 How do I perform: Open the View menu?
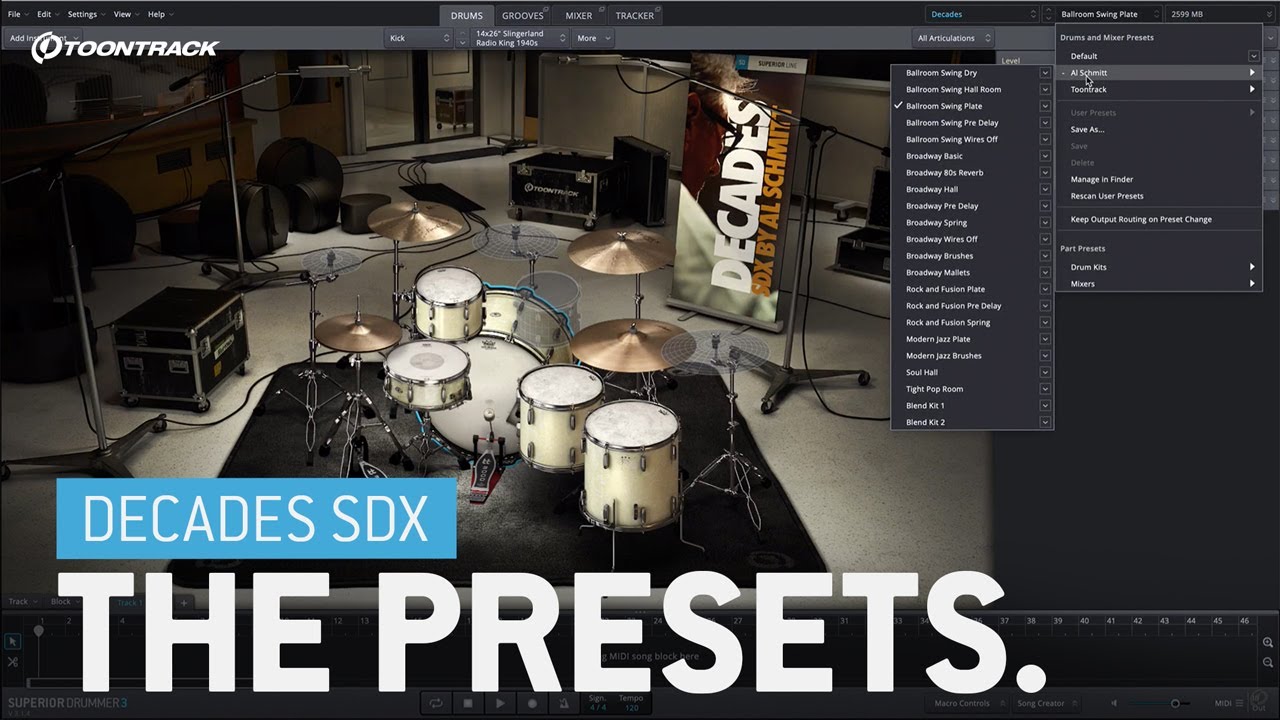pyautogui.click(x=126, y=14)
